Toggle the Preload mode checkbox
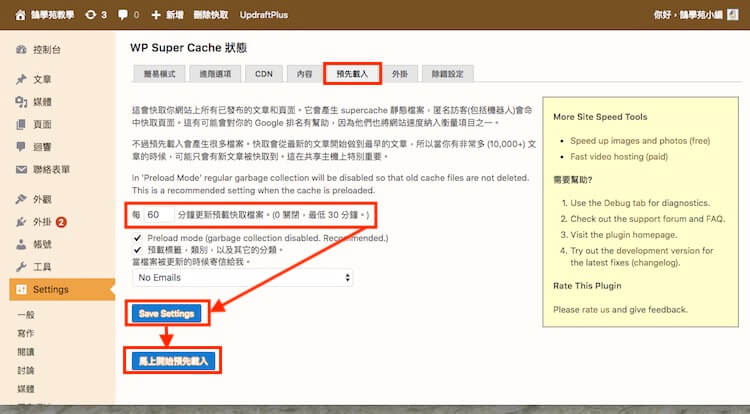This screenshot has width=750, height=414. click(138, 239)
